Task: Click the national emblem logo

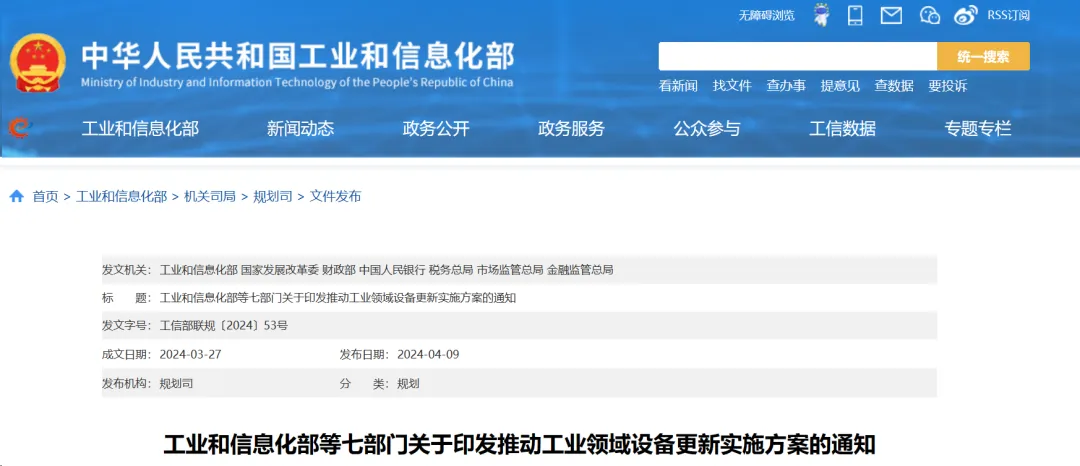Action: click(x=37, y=63)
